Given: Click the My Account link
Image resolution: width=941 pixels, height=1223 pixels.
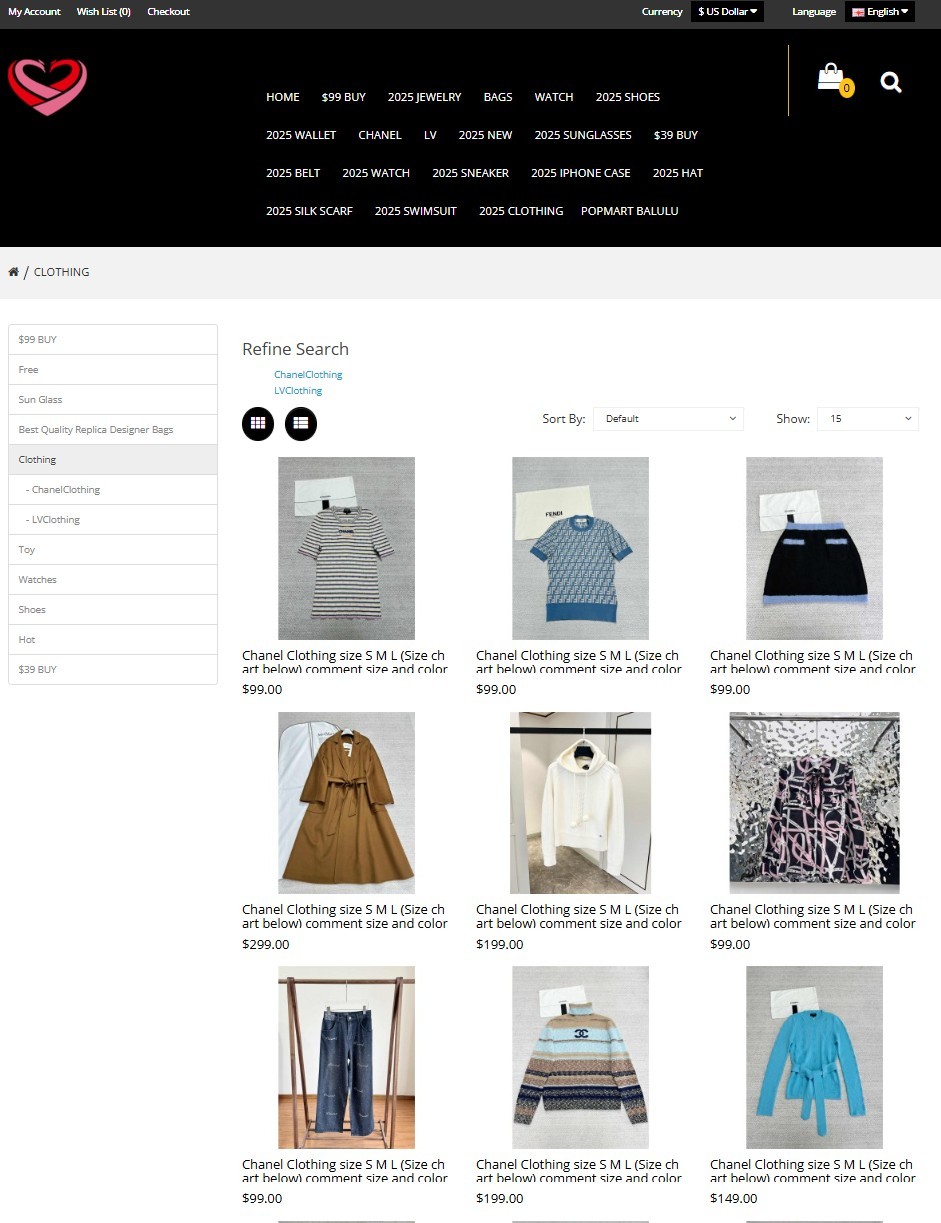Looking at the screenshot, I should 35,12.
